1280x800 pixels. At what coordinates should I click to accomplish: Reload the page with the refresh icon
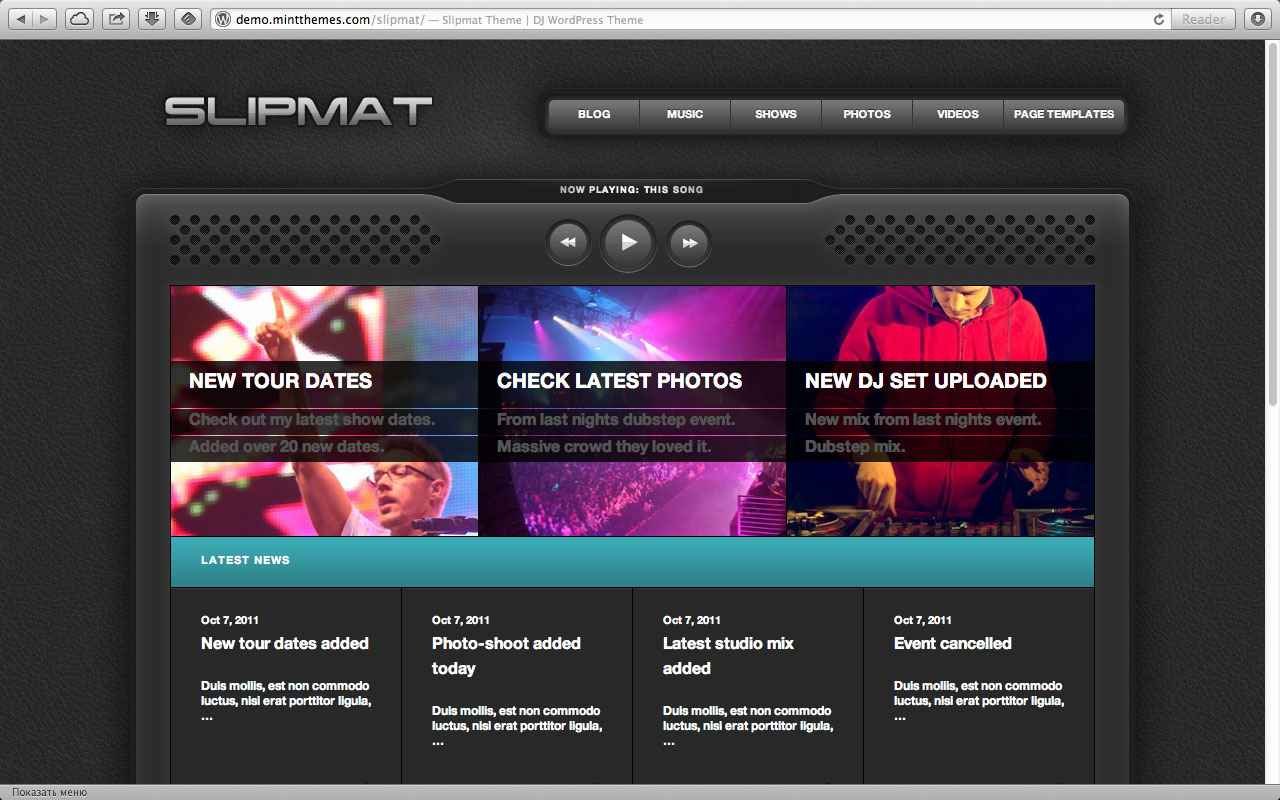(x=1159, y=19)
